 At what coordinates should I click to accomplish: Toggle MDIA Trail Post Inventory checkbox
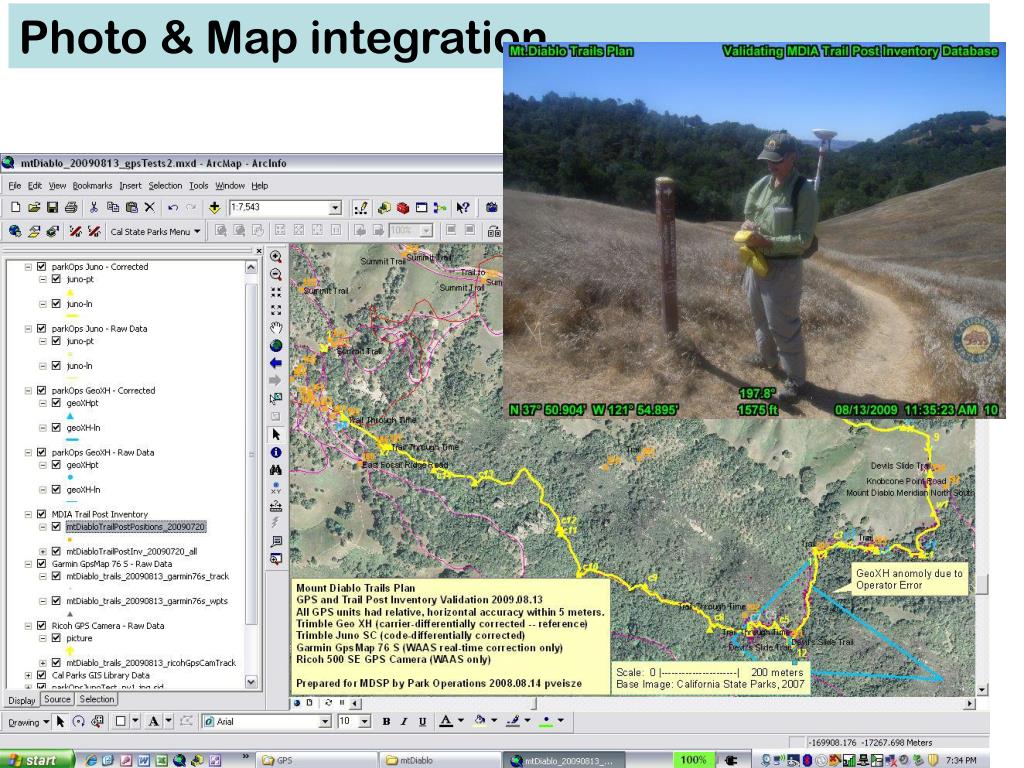tap(42, 514)
